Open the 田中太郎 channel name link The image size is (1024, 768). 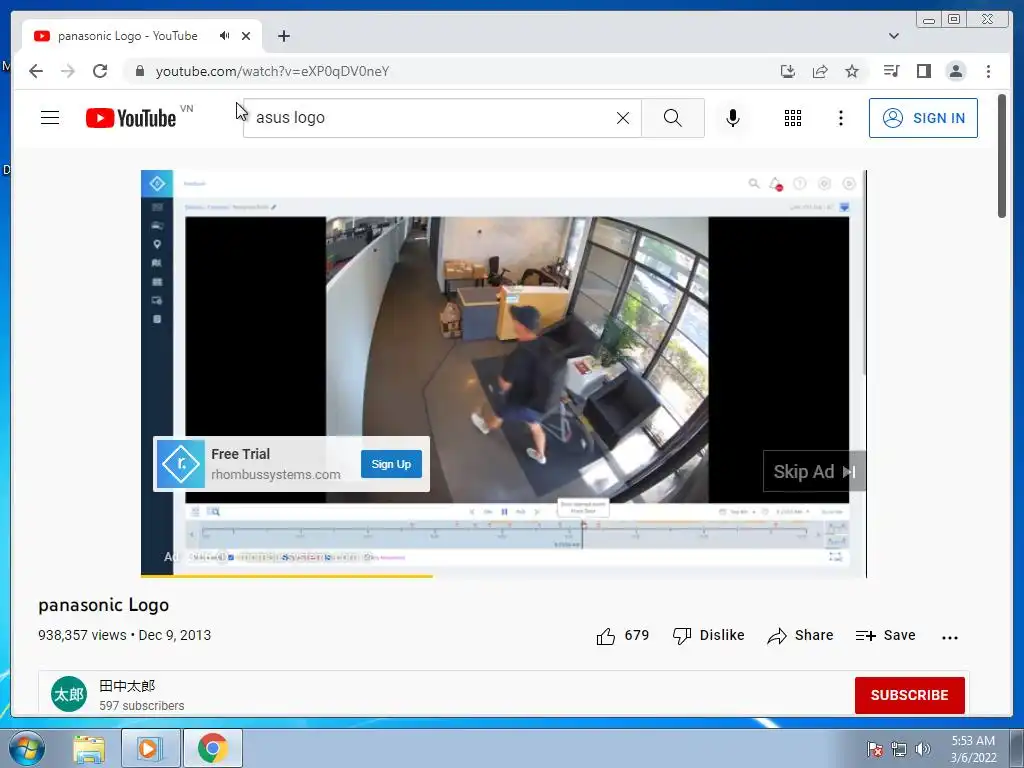[x=127, y=686]
